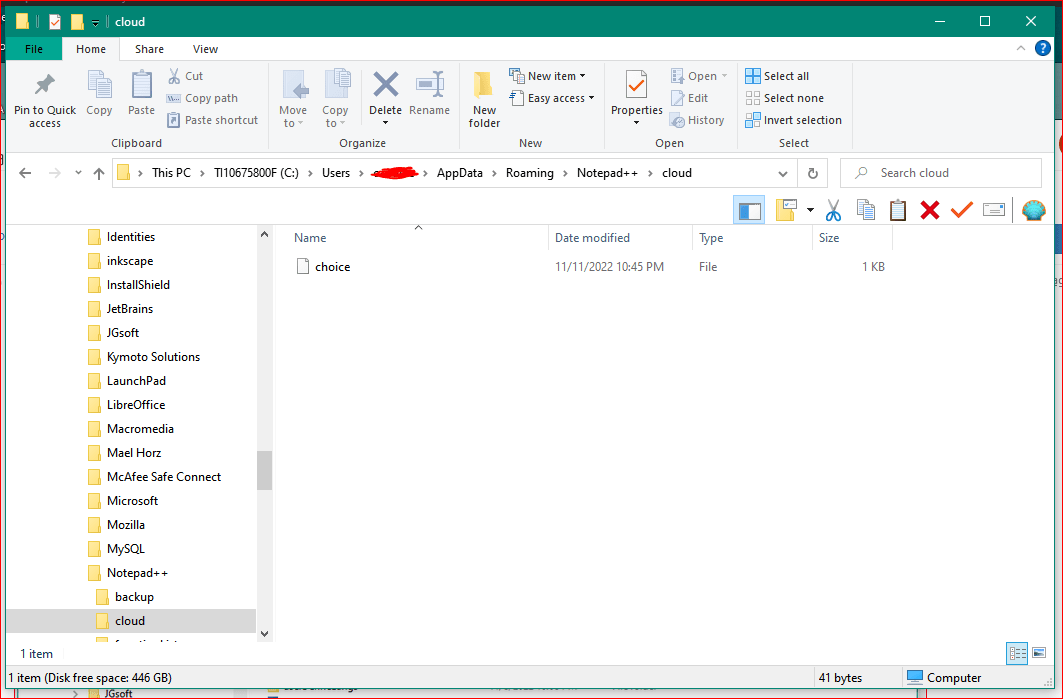Image resolution: width=1063 pixels, height=699 pixels.
Task: Click the clipboard Paste icon on the toolbar
Action: click(x=898, y=210)
